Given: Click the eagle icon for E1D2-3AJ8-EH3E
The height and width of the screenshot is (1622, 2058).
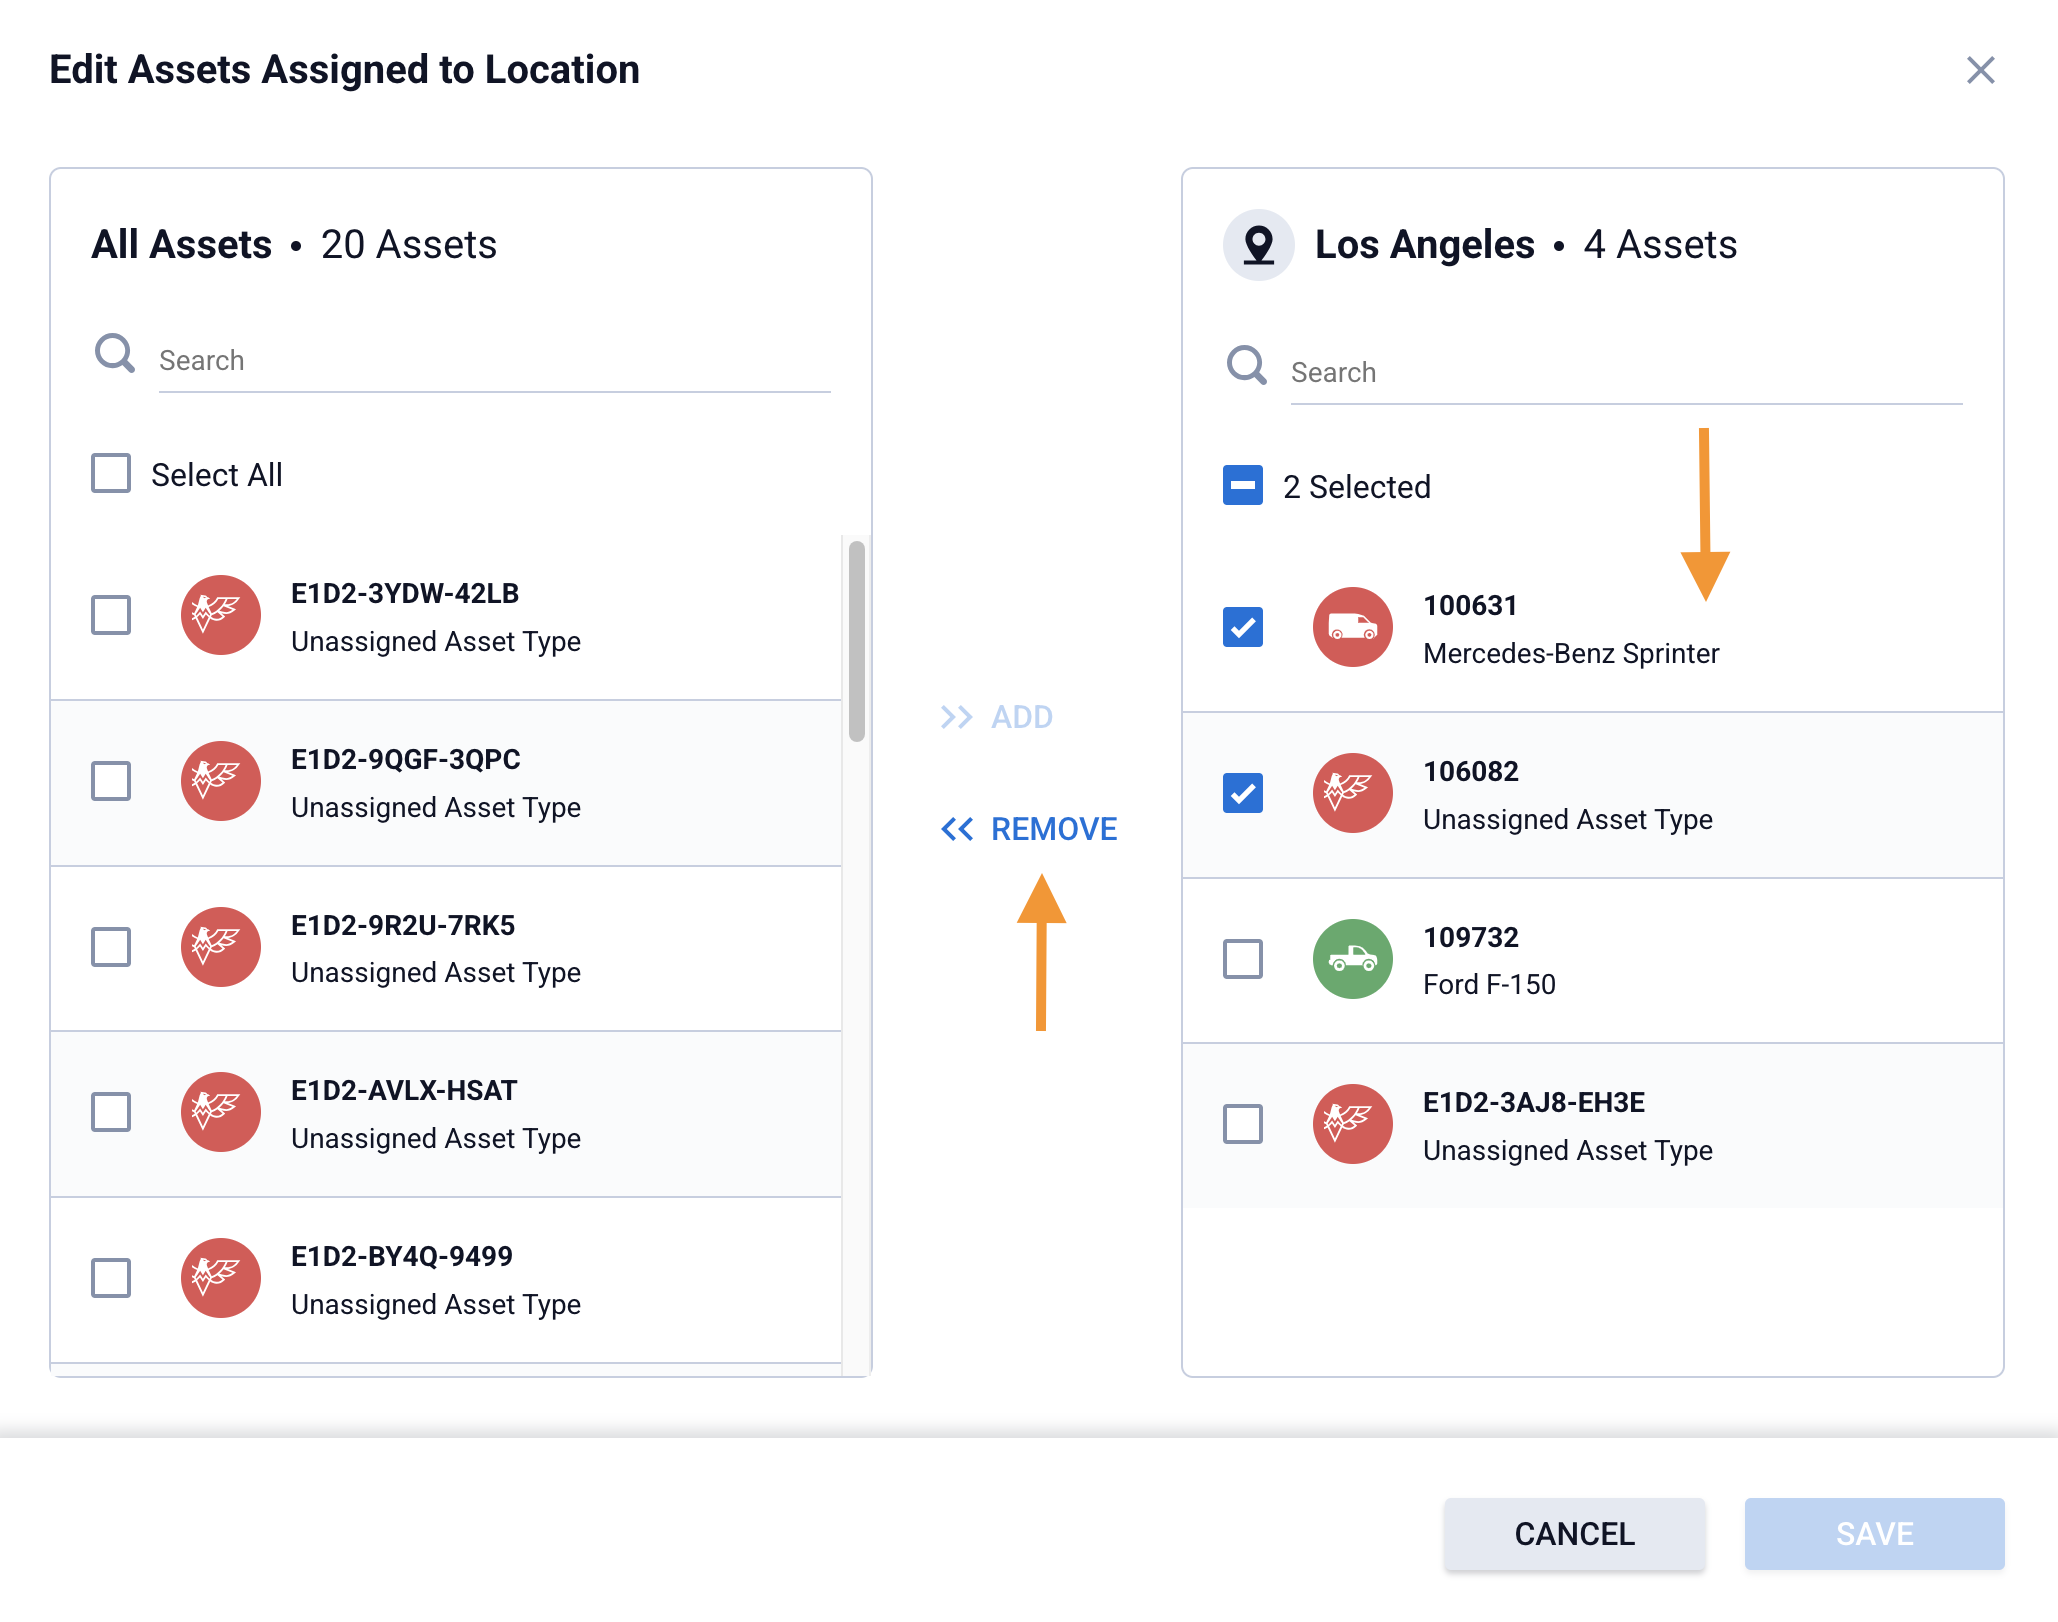Looking at the screenshot, I should 1352,1124.
